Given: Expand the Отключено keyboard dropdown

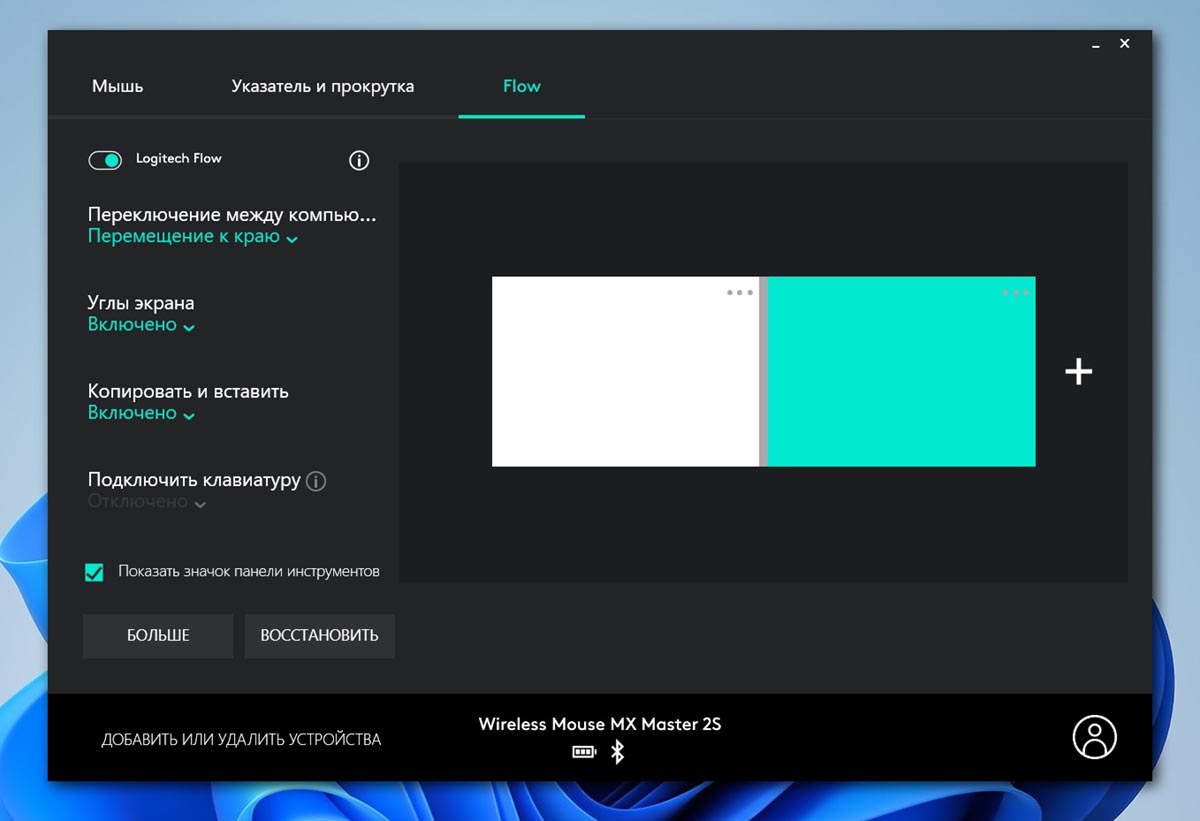Looking at the screenshot, I should (147, 502).
